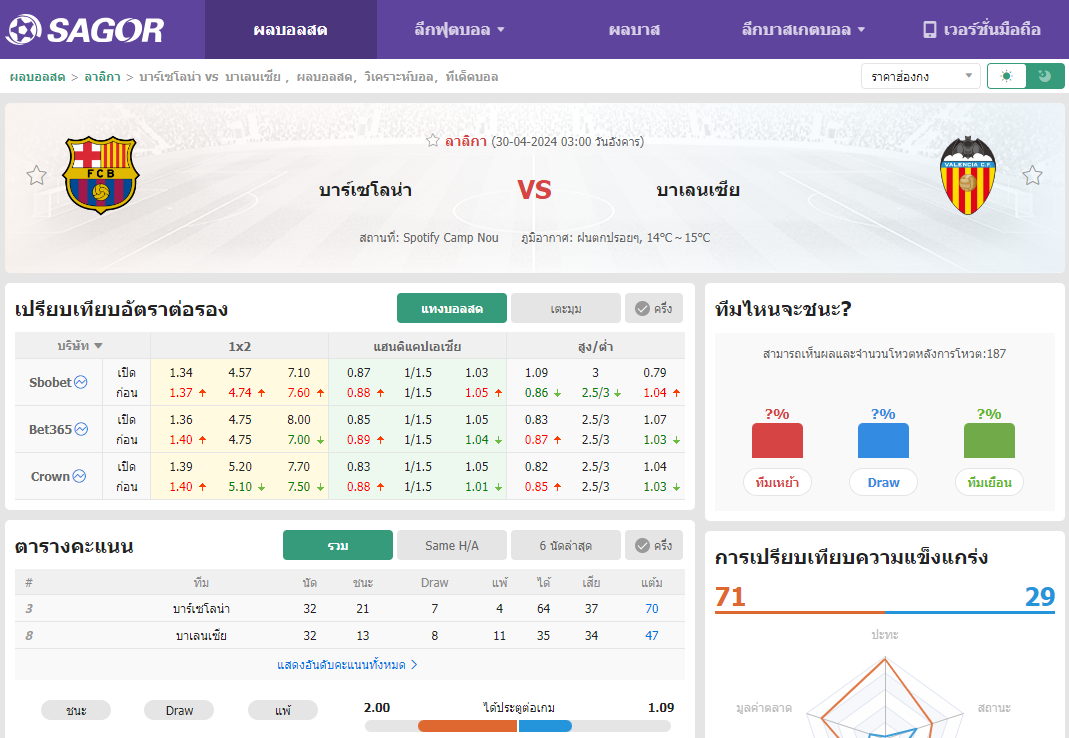Viewport: 1069px width, 738px height.
Task: Click the แฮนดิแคปเอเชีย column header
Action: click(x=417, y=346)
